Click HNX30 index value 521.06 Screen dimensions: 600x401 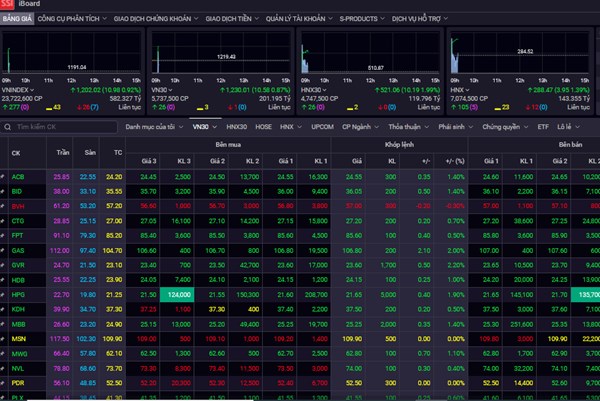coord(390,90)
